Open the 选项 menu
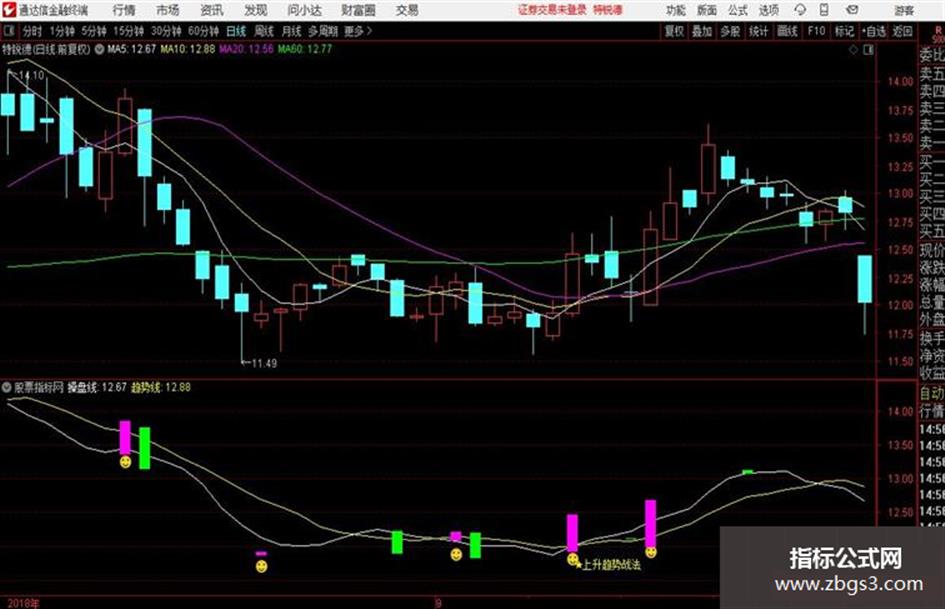The width and height of the screenshot is (945, 609). [769, 10]
